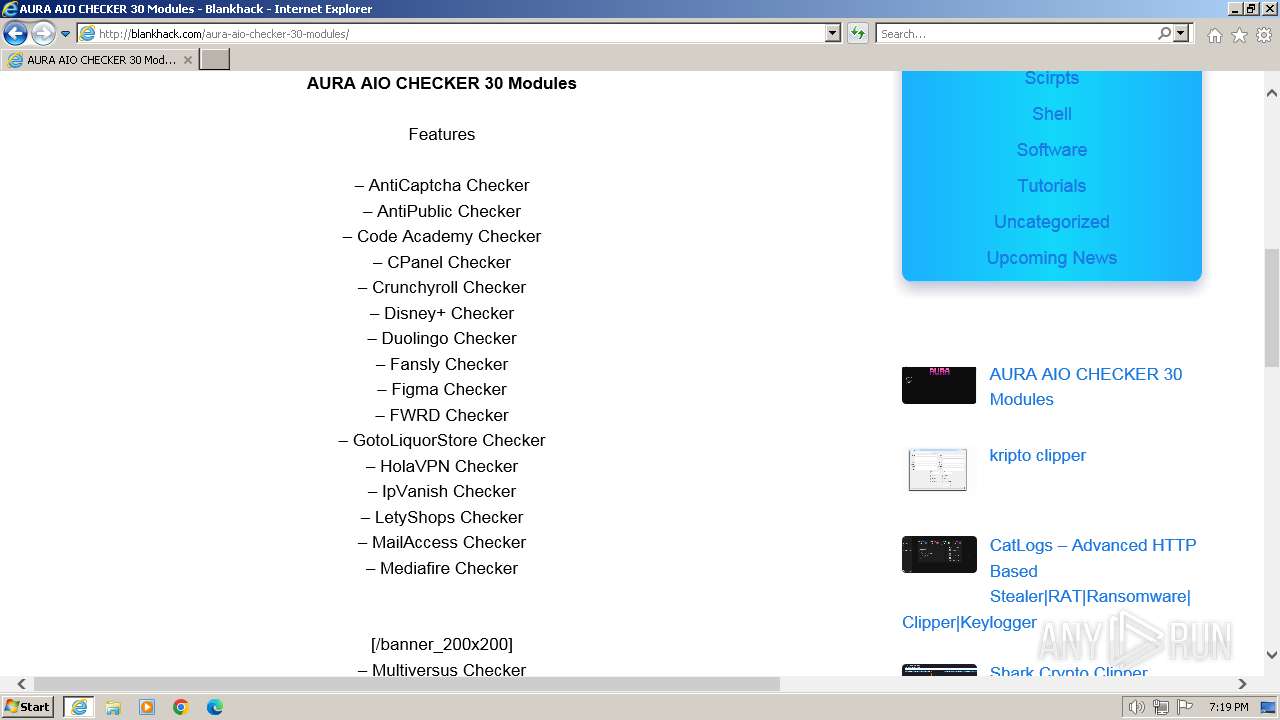Open the Tools gear icon
Viewport: 1280px width, 720px height.
(1264, 35)
